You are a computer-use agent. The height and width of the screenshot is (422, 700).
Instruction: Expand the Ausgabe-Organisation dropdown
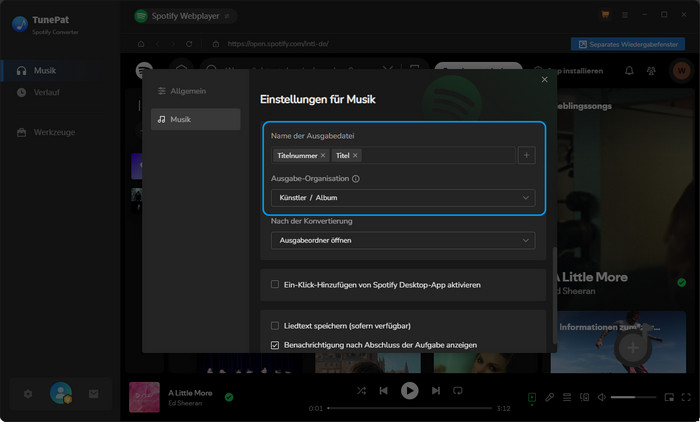pyautogui.click(x=402, y=198)
